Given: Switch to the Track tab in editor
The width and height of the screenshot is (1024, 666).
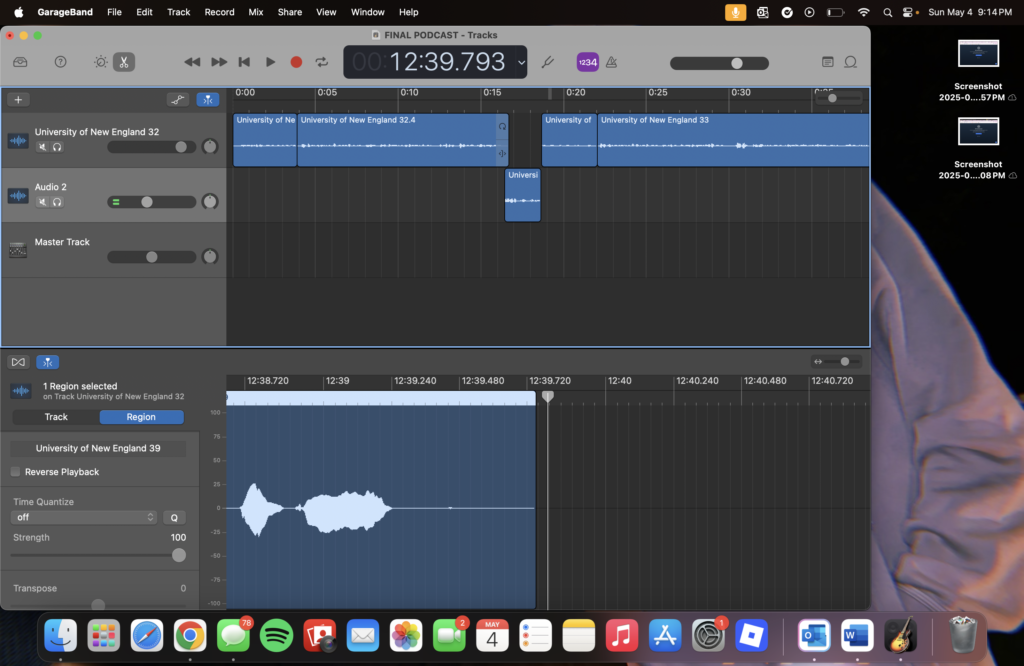Looking at the screenshot, I should click(x=56, y=417).
